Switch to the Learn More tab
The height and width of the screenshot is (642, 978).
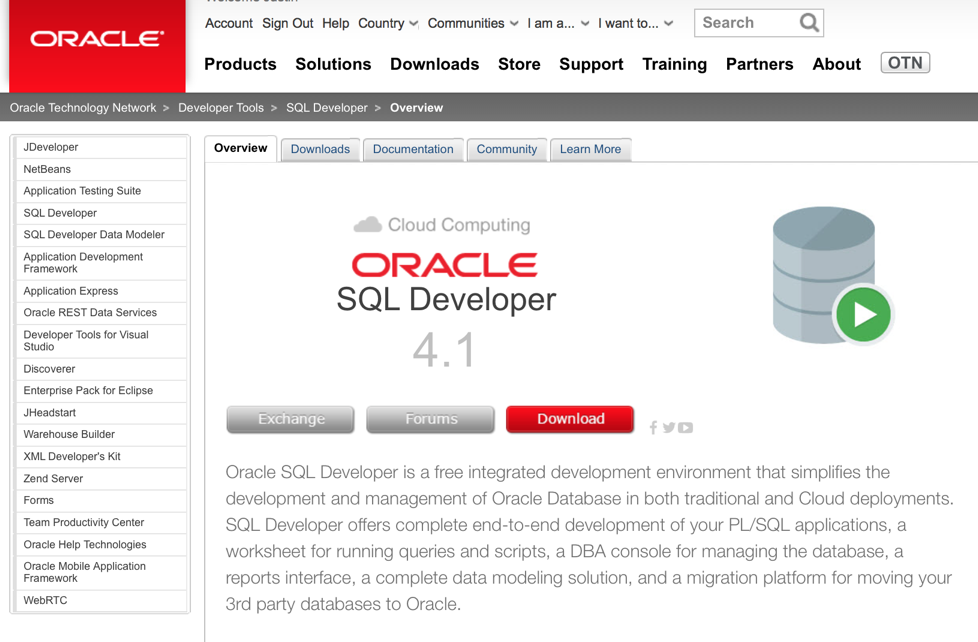tap(590, 150)
